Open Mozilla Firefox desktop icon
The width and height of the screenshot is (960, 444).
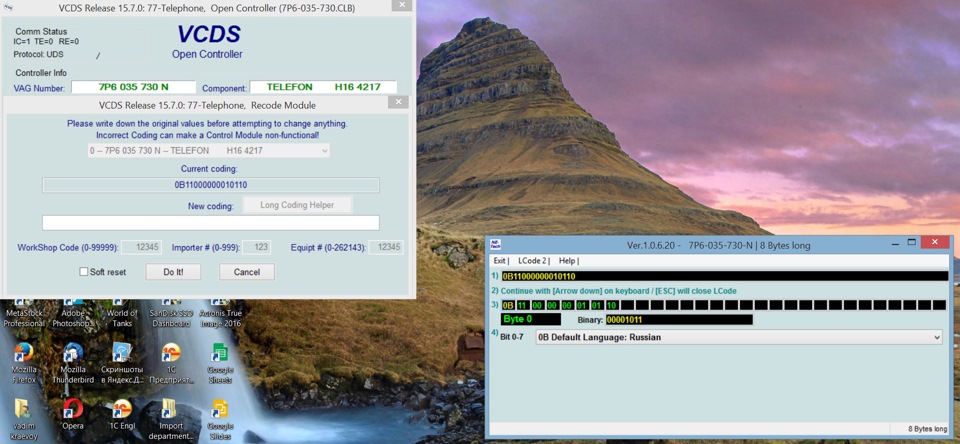[23, 363]
